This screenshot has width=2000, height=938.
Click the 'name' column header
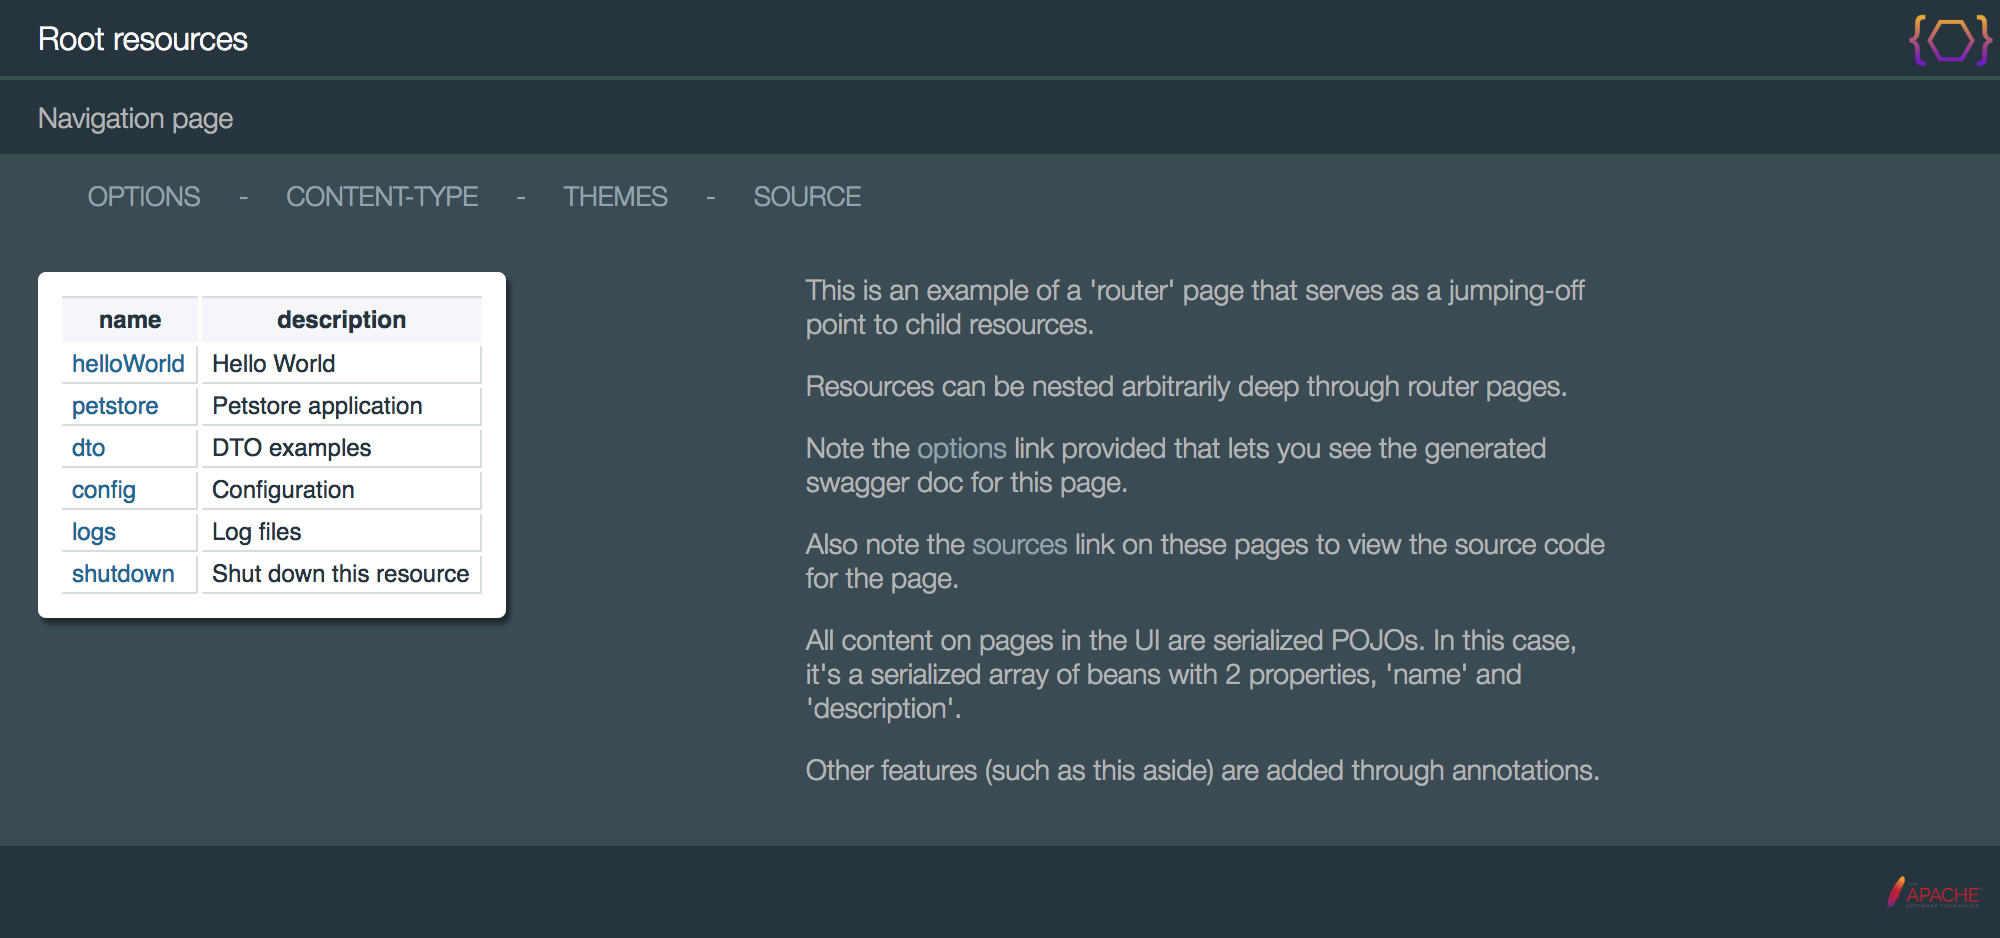pyautogui.click(x=130, y=320)
